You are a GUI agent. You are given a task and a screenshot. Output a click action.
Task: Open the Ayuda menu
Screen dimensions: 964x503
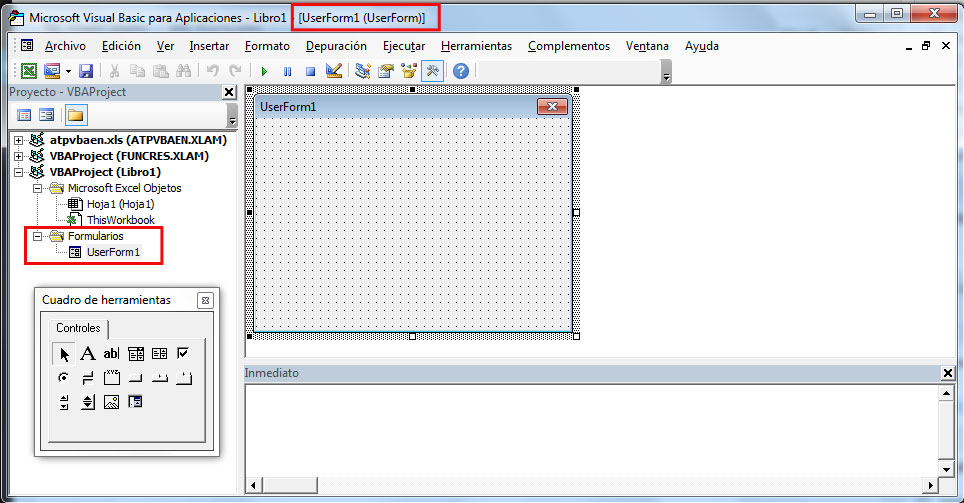[x=701, y=46]
